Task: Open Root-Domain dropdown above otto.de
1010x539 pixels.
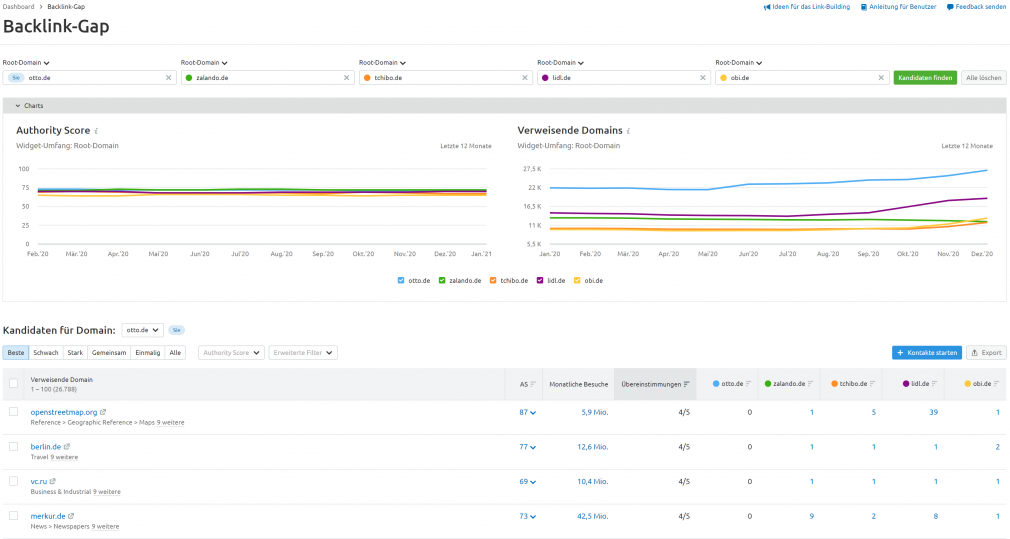Action: (26, 63)
